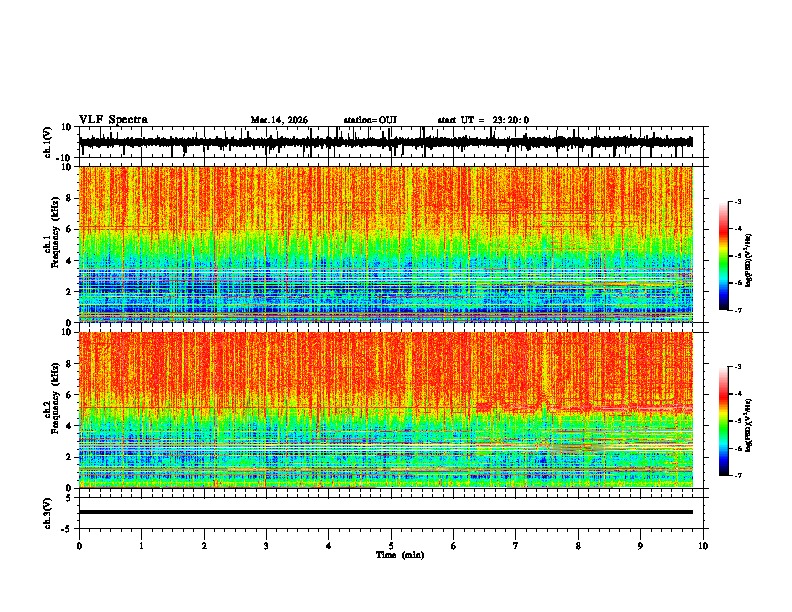The width and height of the screenshot is (792, 612).
Task: Click the '-7' value on ch.1 colorbar
Action: click(737, 310)
